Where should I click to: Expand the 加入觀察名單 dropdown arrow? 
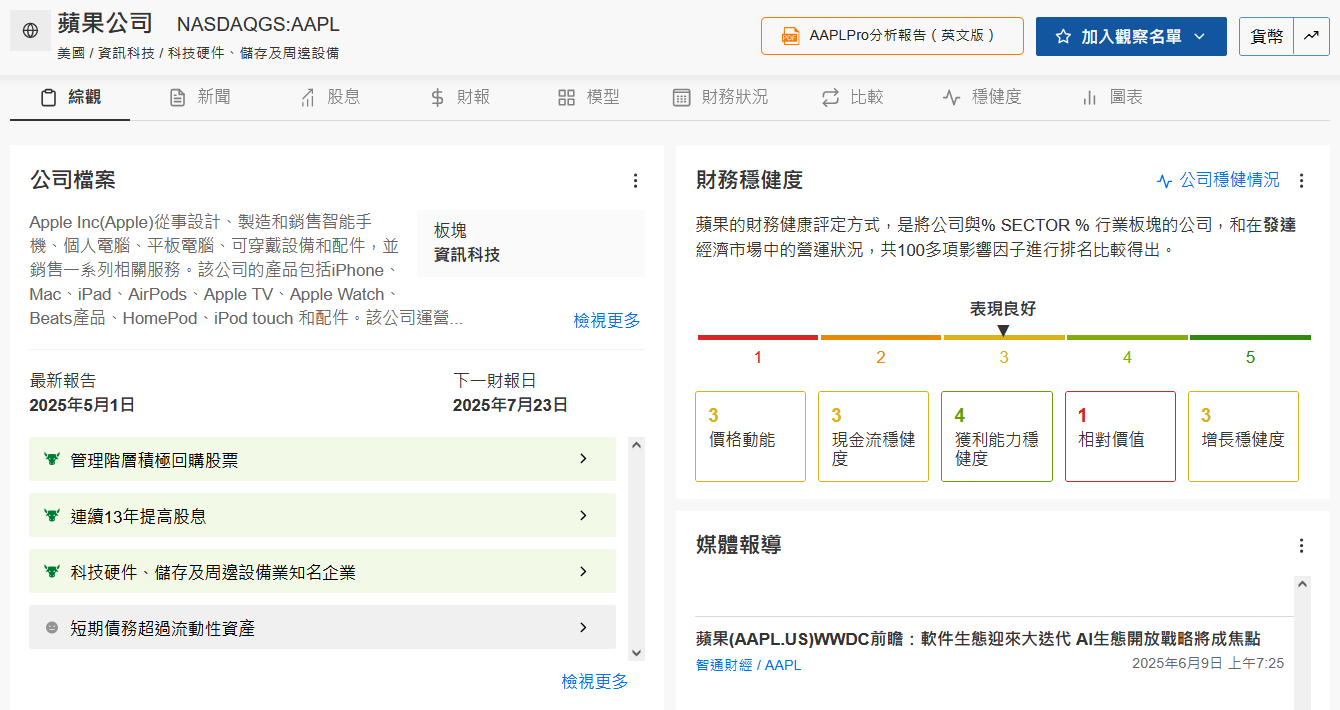[x=1200, y=36]
